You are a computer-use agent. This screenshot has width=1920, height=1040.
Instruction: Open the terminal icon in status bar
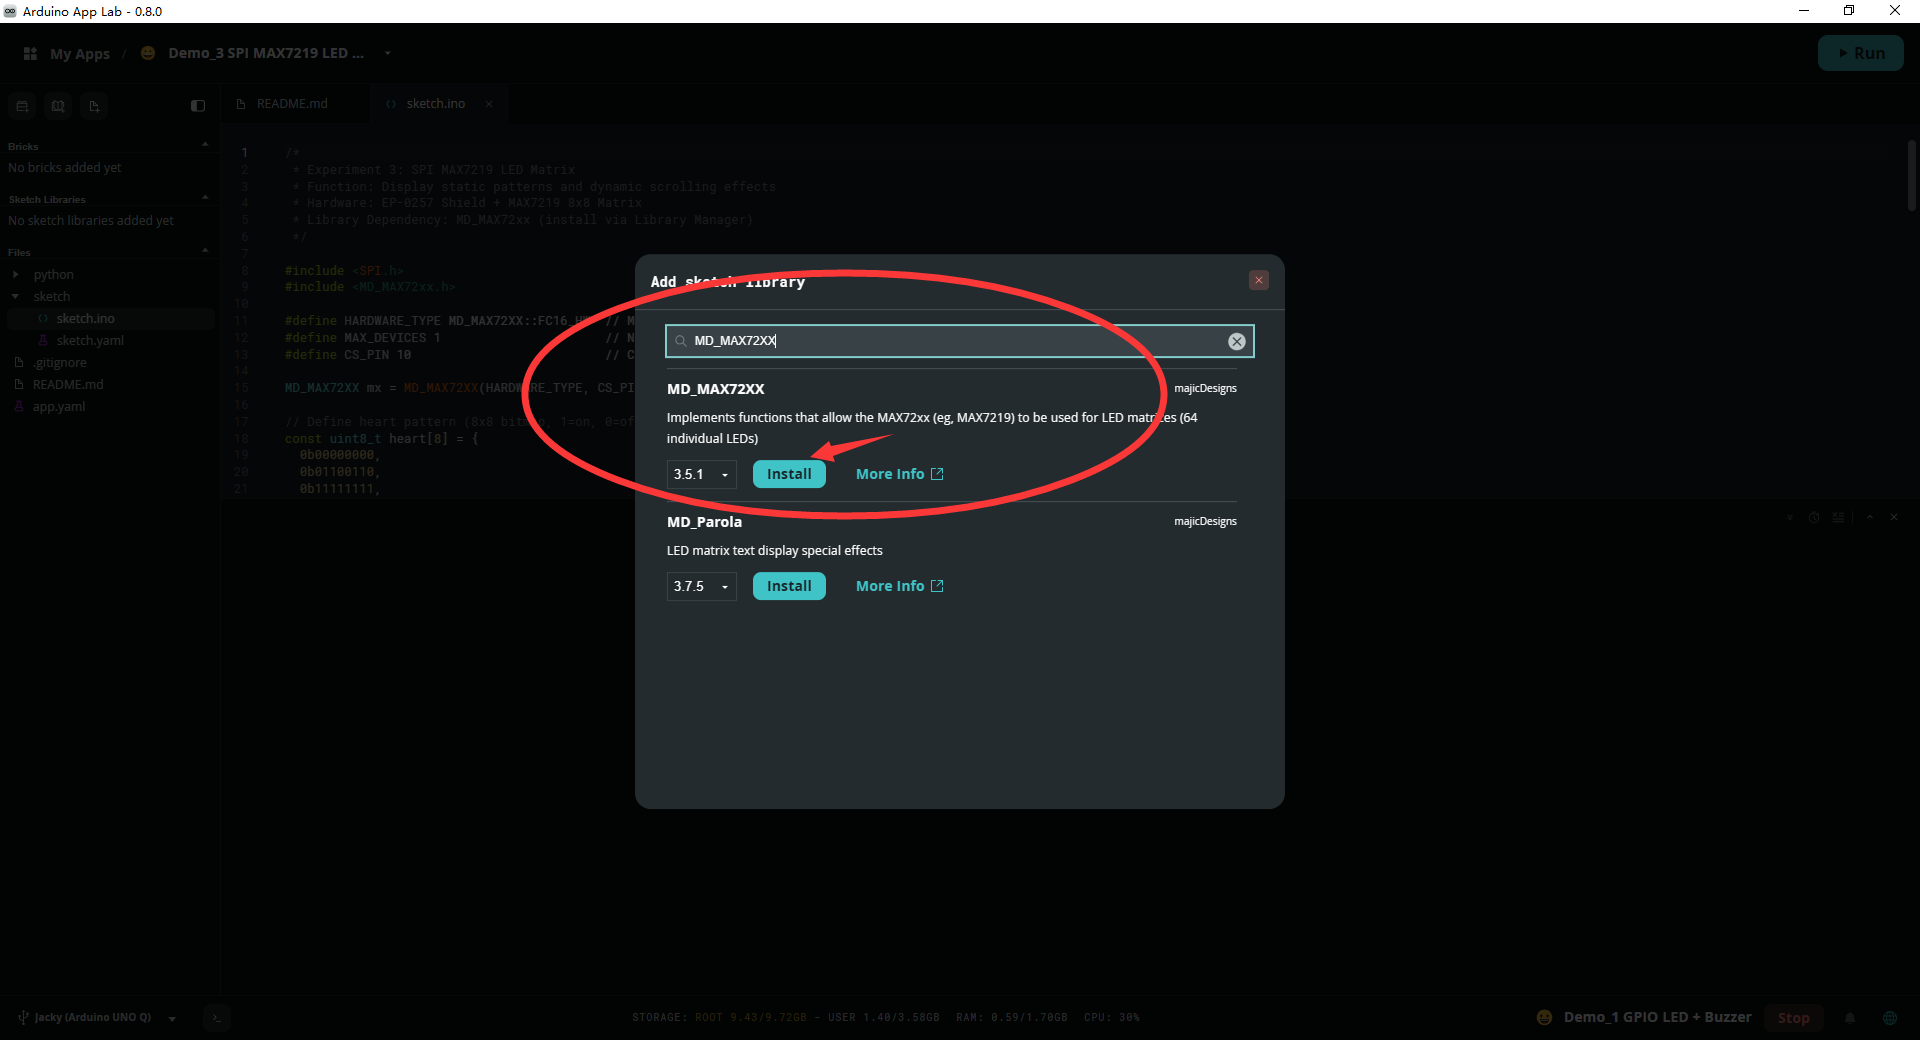pyautogui.click(x=216, y=1018)
